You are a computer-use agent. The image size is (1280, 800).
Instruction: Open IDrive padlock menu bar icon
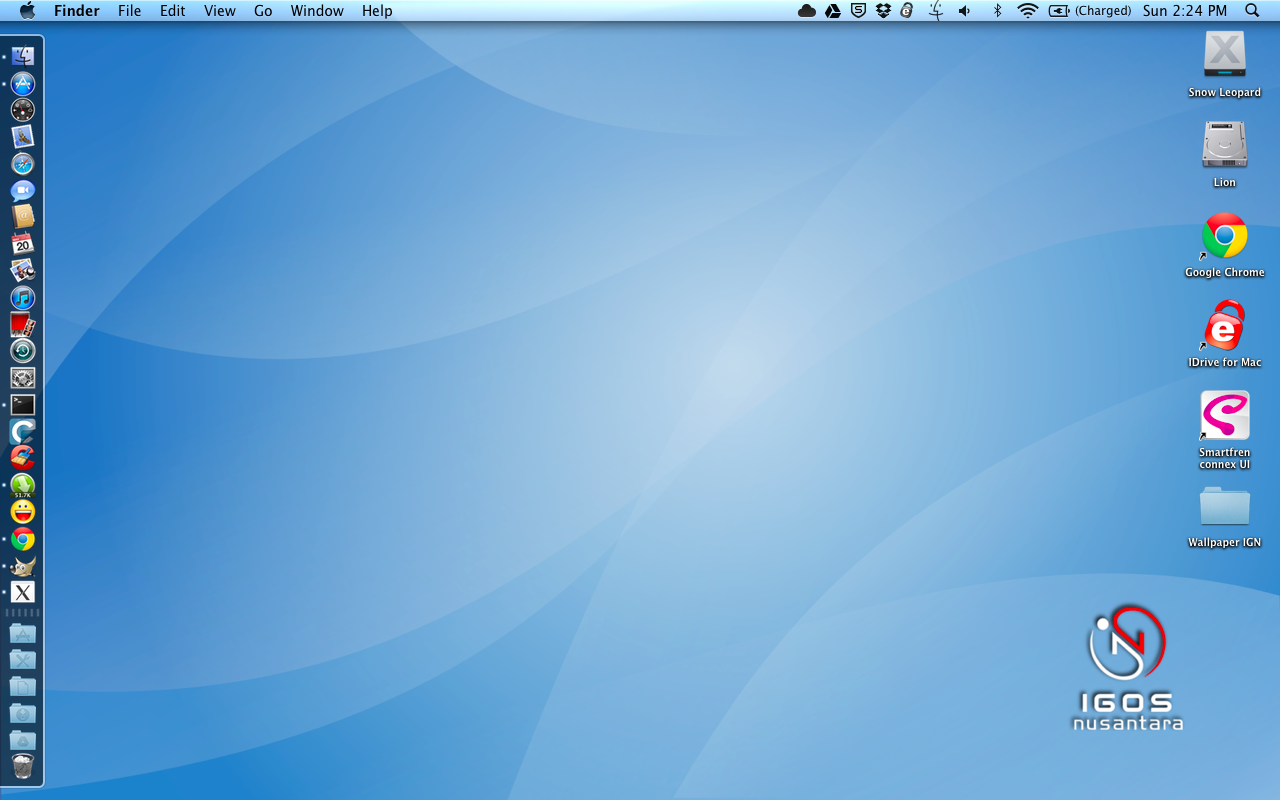[x=907, y=11]
